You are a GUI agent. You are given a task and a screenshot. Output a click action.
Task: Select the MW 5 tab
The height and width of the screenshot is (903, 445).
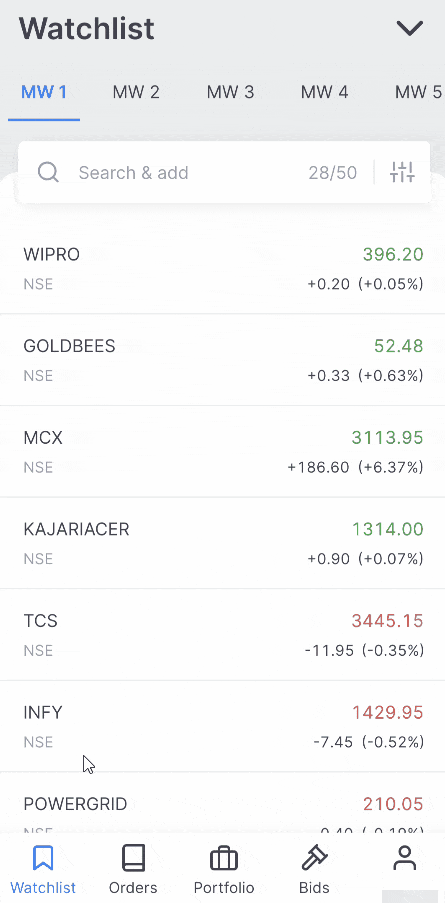[x=419, y=92]
